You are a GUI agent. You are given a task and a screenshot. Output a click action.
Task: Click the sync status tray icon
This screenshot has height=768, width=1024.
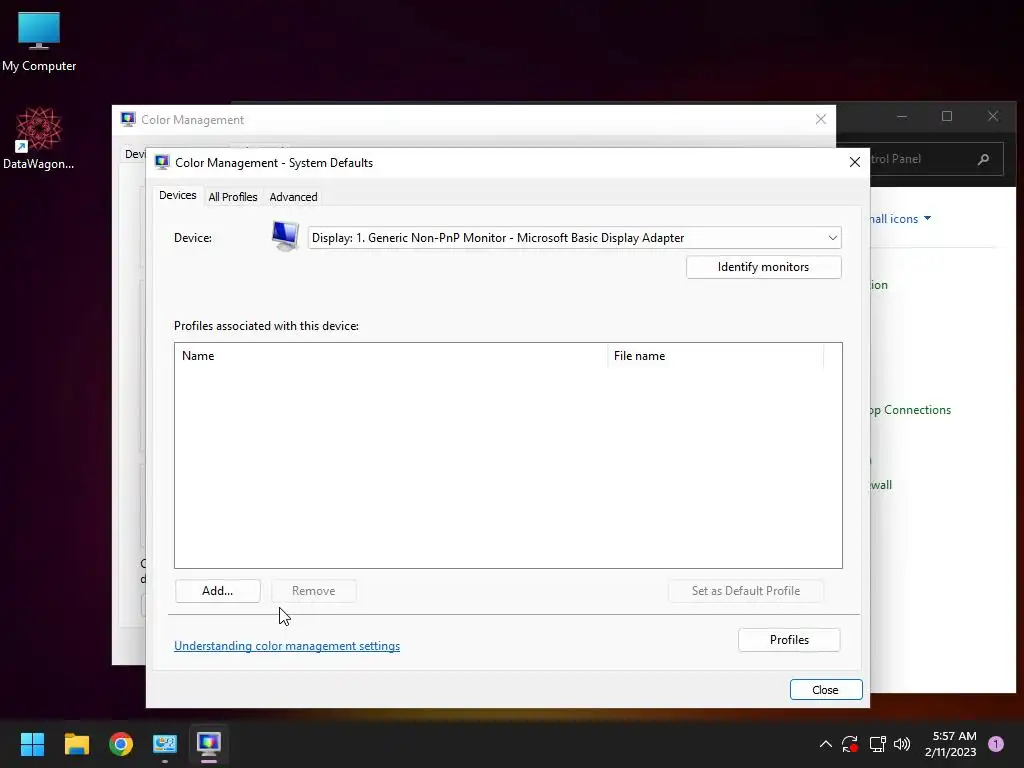pos(850,744)
